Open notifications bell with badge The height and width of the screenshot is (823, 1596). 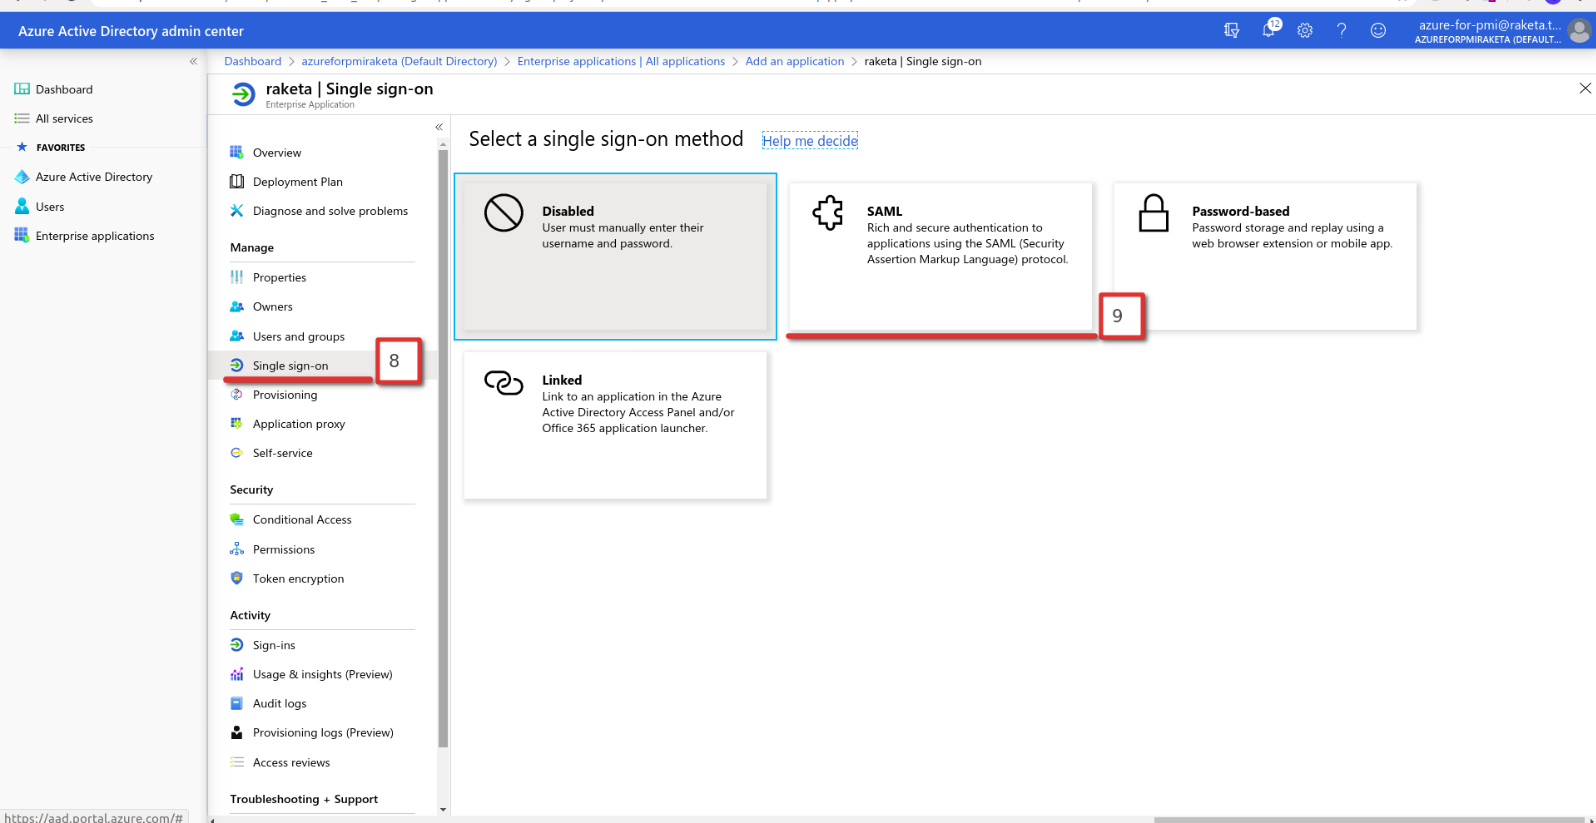tap(1270, 29)
